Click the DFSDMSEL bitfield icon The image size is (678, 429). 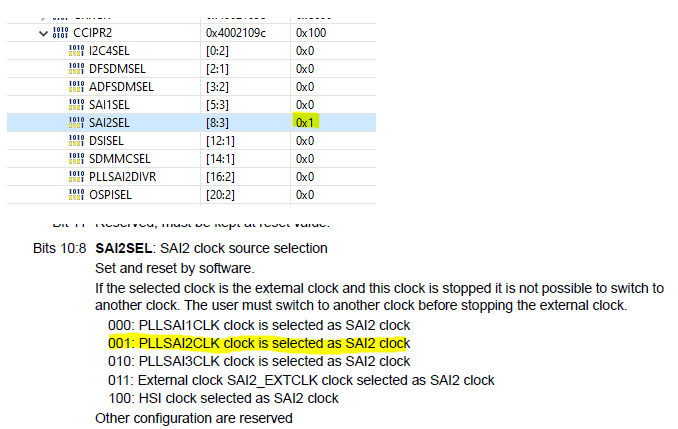tap(77, 68)
